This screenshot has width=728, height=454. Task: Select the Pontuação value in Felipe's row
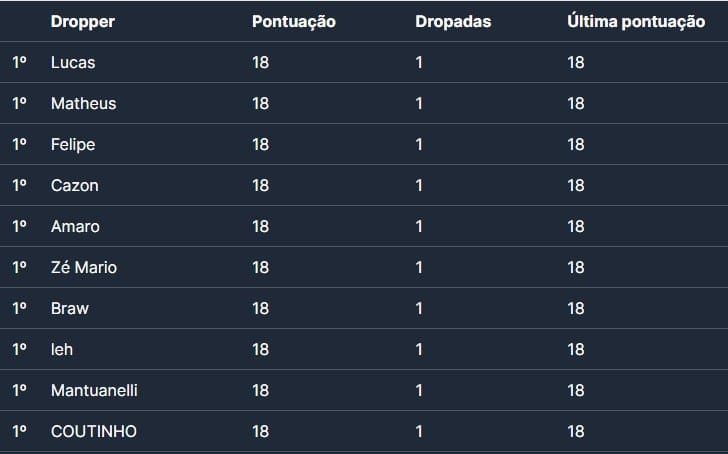point(261,145)
